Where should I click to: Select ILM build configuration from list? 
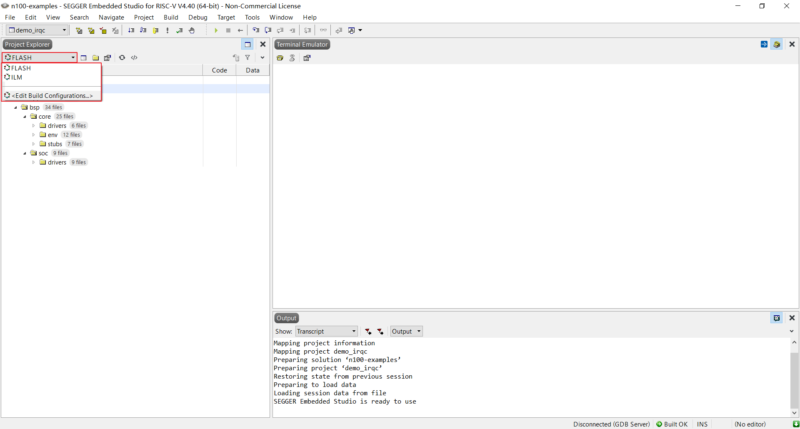click(17, 77)
